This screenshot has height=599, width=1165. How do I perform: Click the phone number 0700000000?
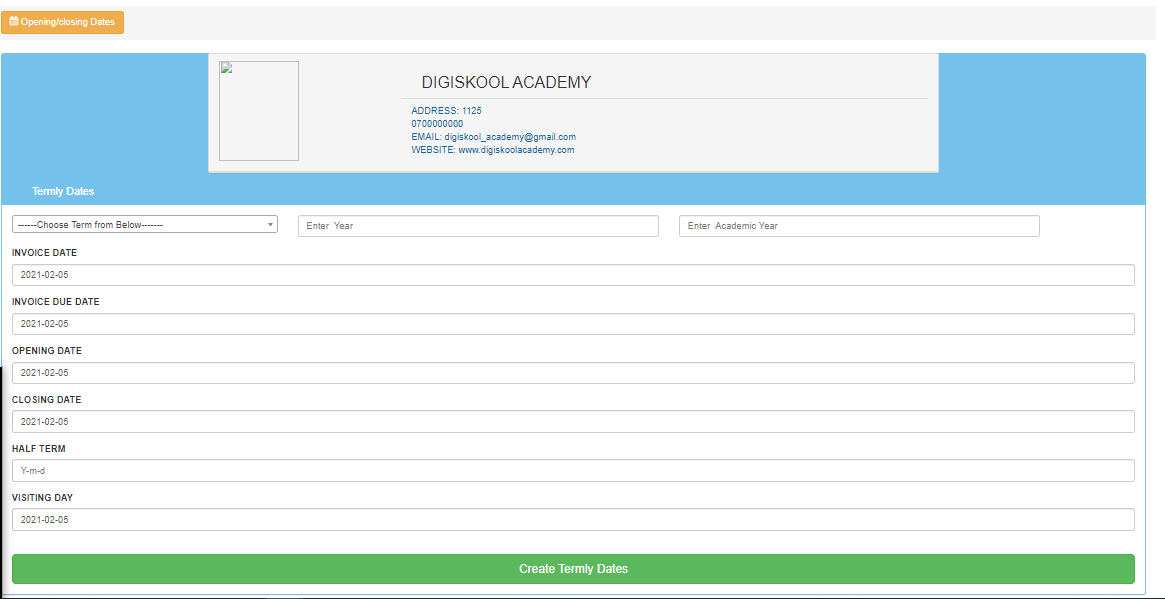(437, 124)
